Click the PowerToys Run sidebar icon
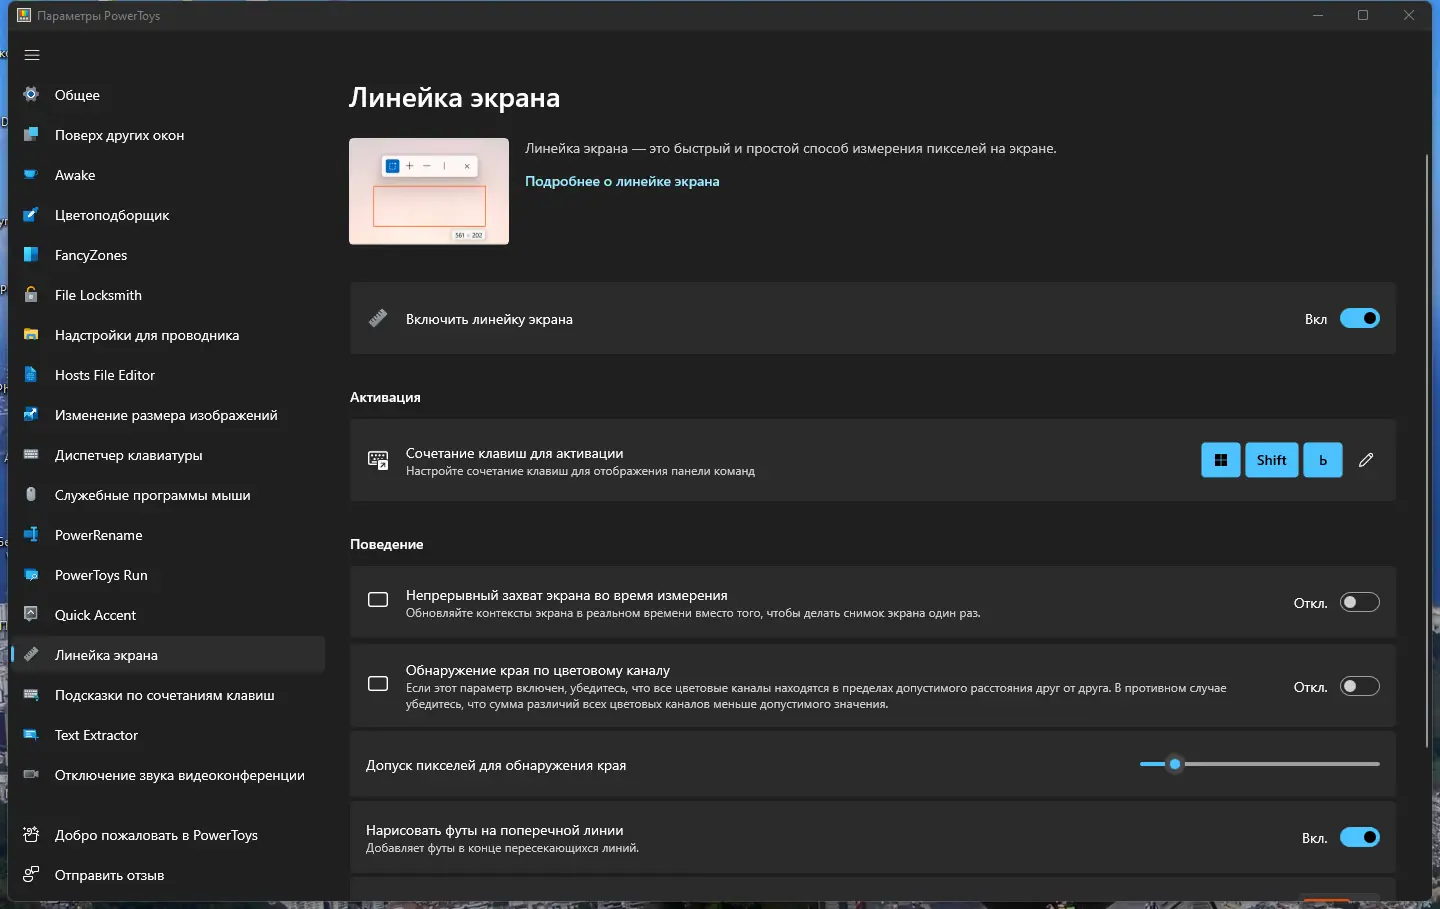 (x=31, y=575)
